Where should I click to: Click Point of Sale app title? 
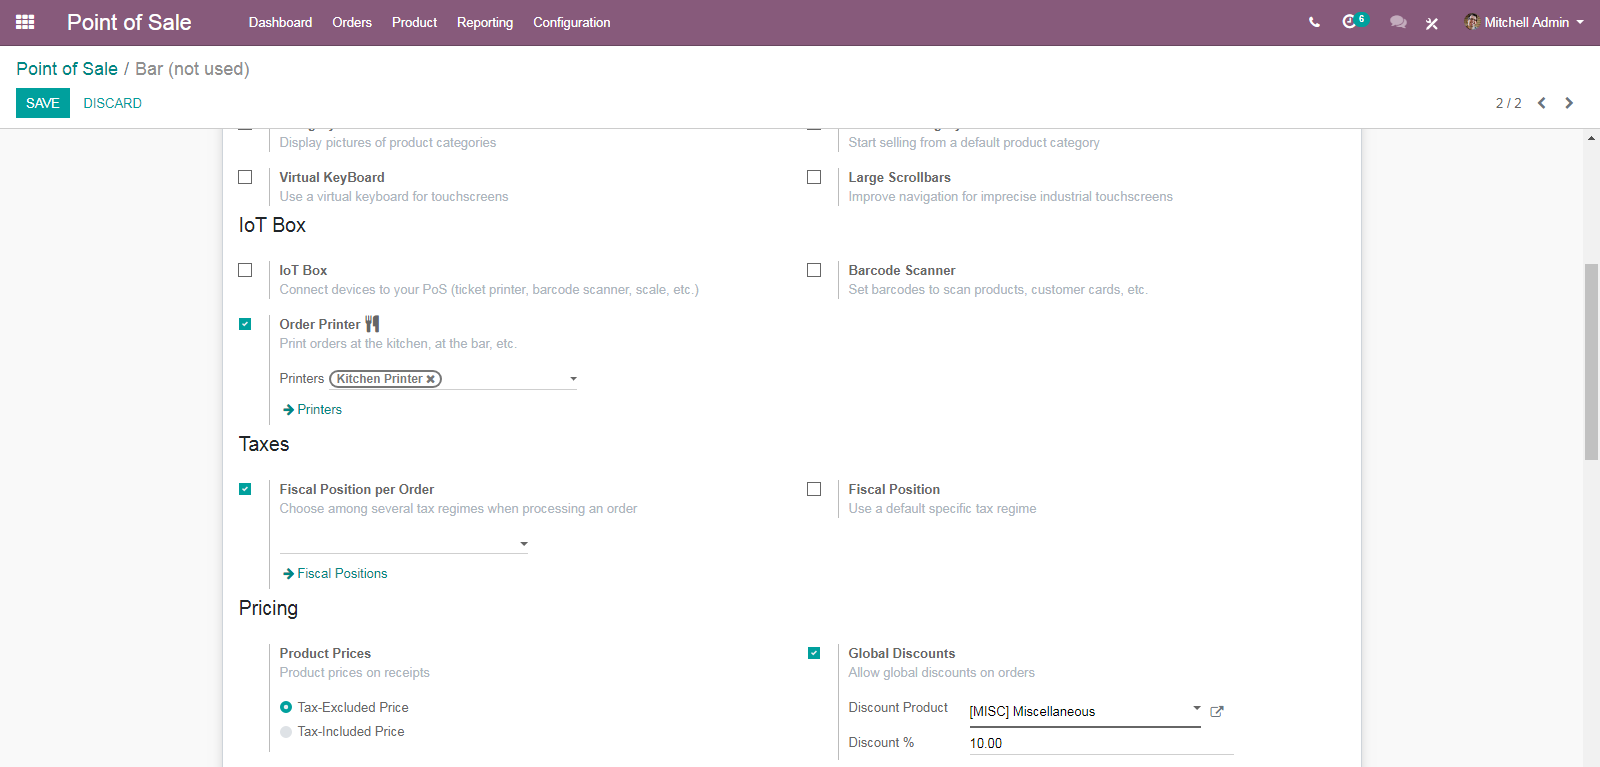[129, 22]
